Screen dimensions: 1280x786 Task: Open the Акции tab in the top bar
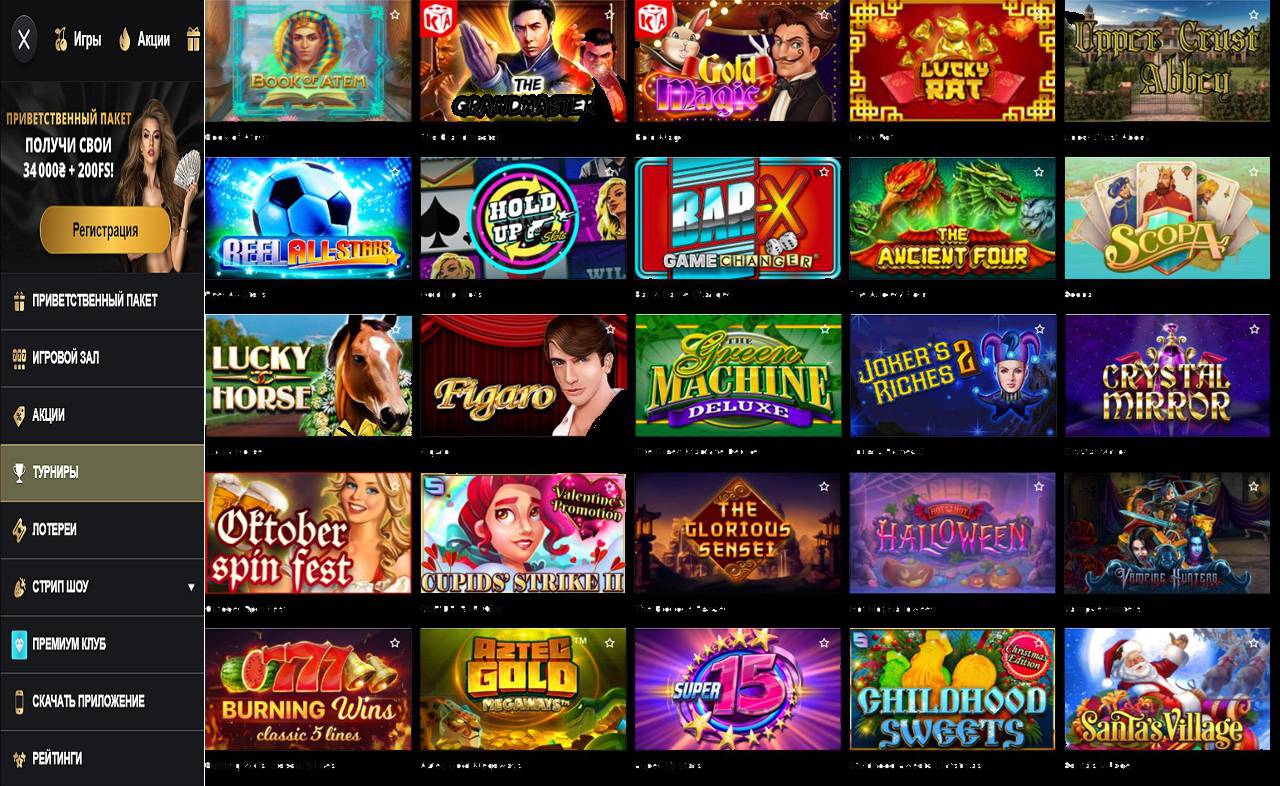click(x=144, y=40)
